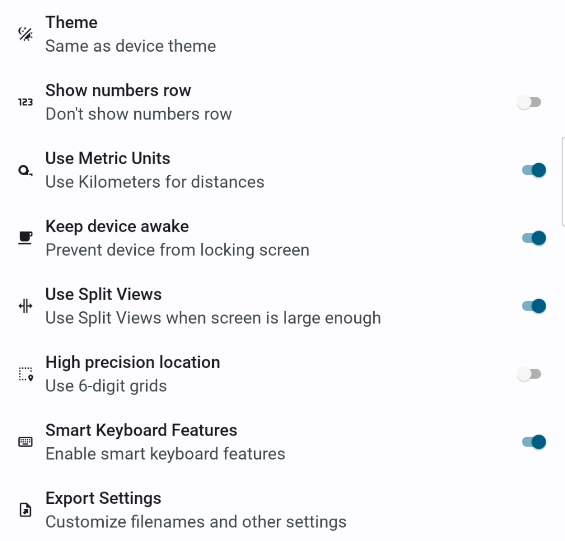The width and height of the screenshot is (565, 541).
Task: Click the scrollbar handle at right edge
Action: click(x=563, y=181)
